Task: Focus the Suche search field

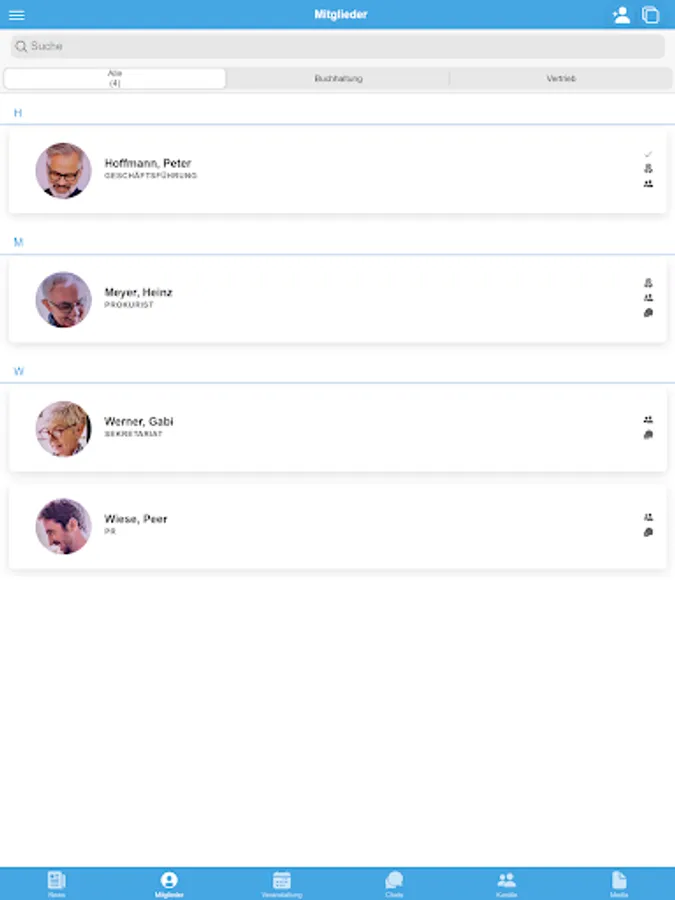Action: tap(338, 46)
